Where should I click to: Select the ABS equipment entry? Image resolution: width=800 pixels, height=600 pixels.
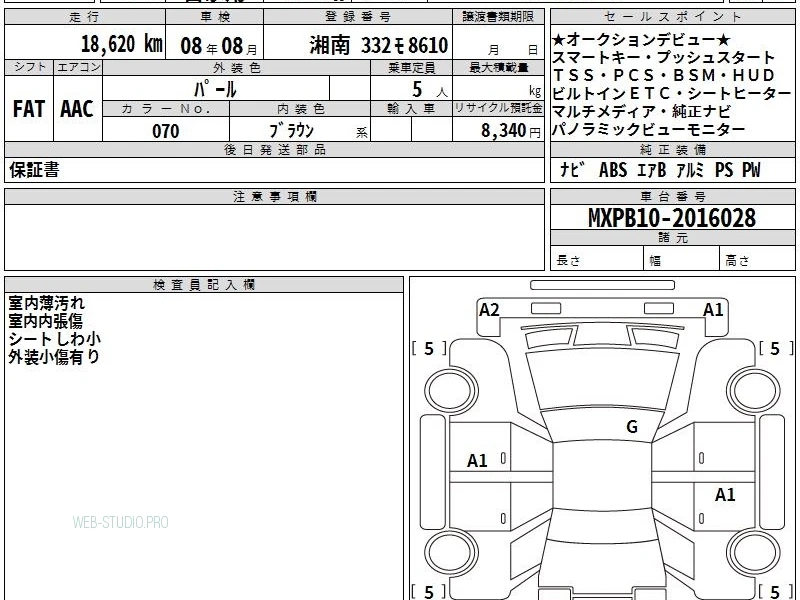click(613, 170)
